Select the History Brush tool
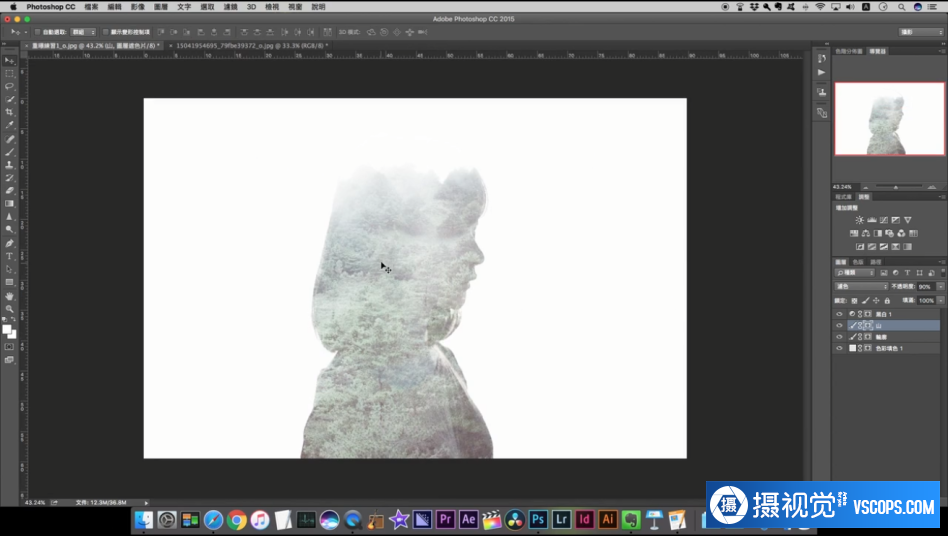 click(x=9, y=178)
